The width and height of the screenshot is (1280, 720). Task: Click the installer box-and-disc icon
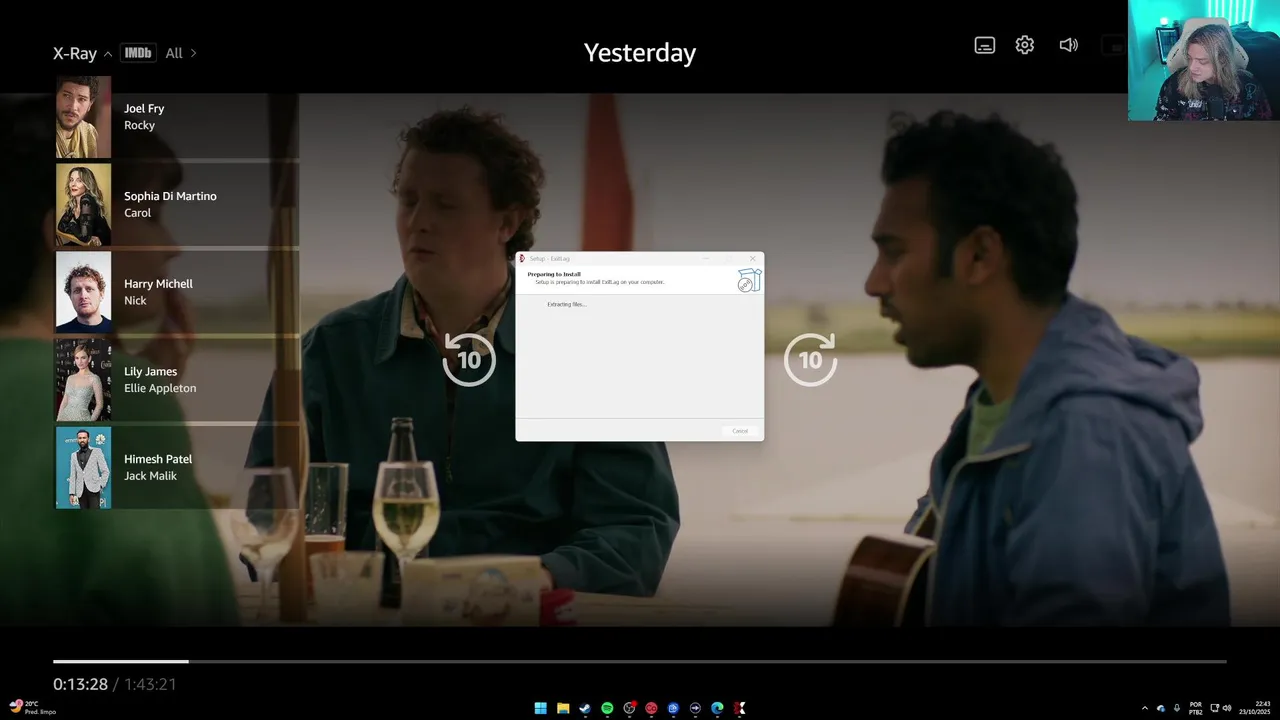tap(749, 280)
